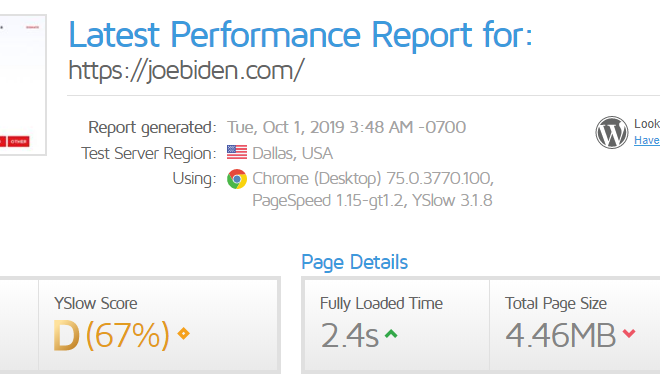Click the Chrome (Desktop) 75.0.3770.100 text

(373, 178)
